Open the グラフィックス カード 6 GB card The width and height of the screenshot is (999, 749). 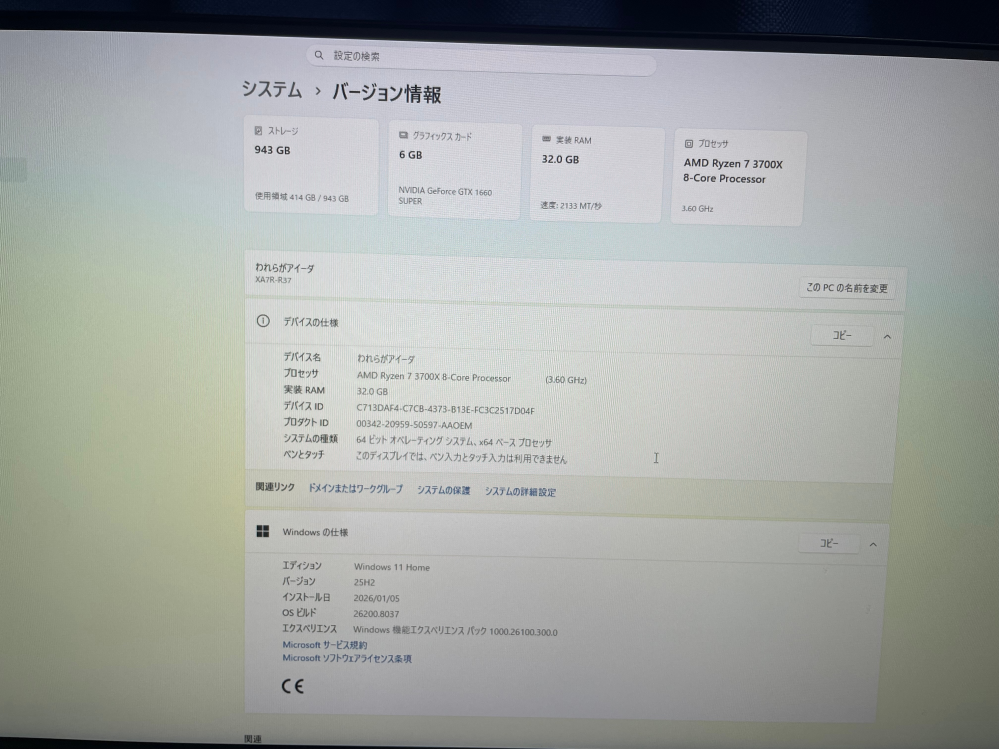[x=454, y=170]
